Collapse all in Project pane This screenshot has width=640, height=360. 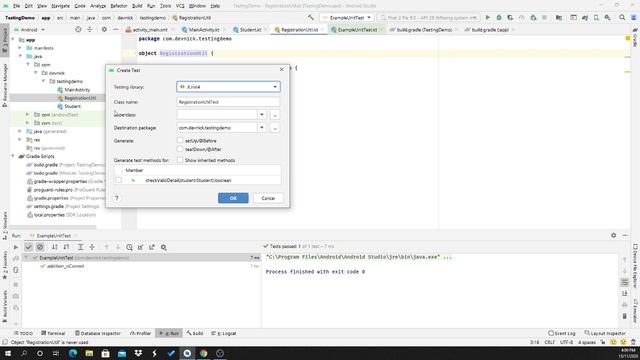coord(90,29)
